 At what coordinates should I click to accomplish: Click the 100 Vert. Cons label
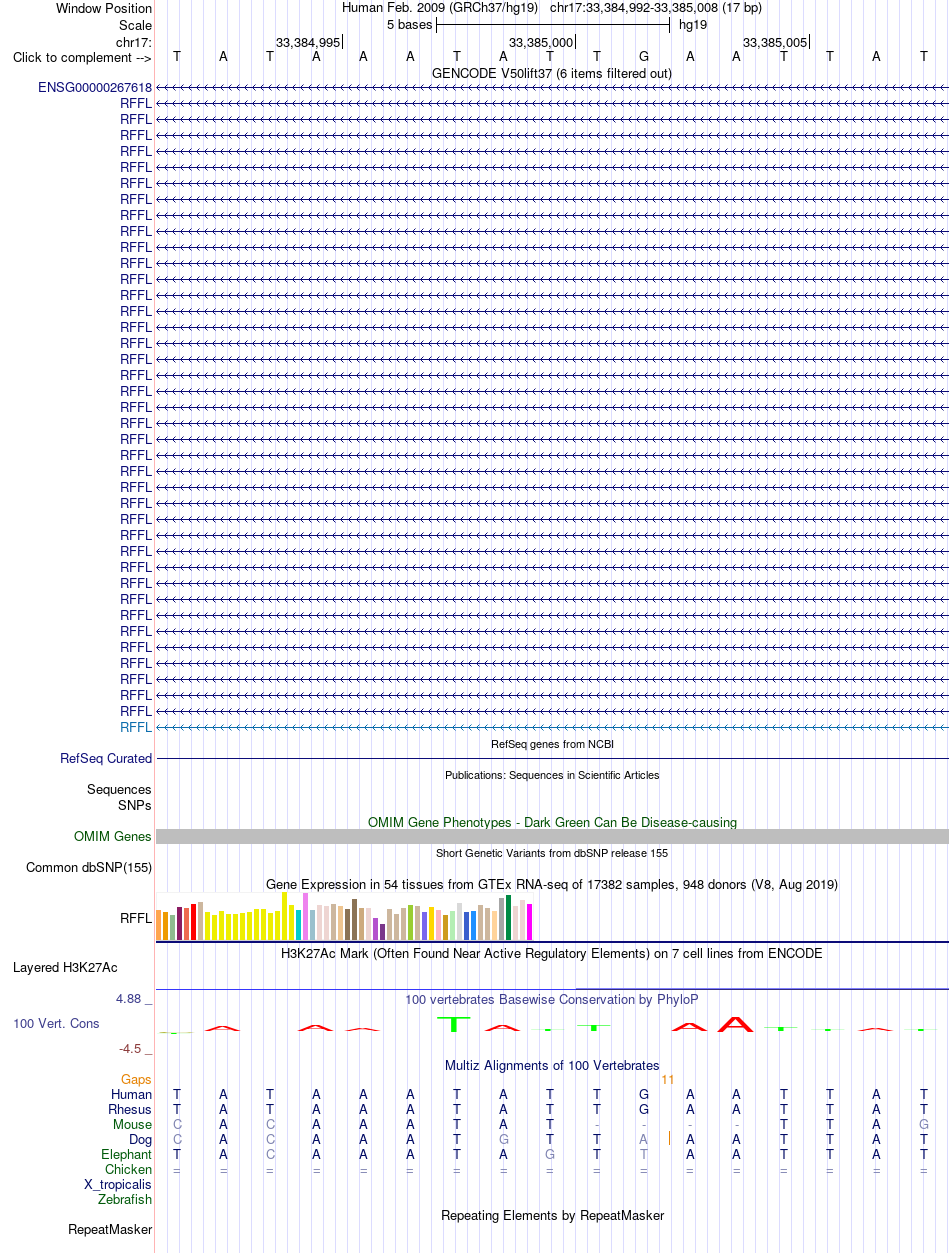[x=56, y=1024]
